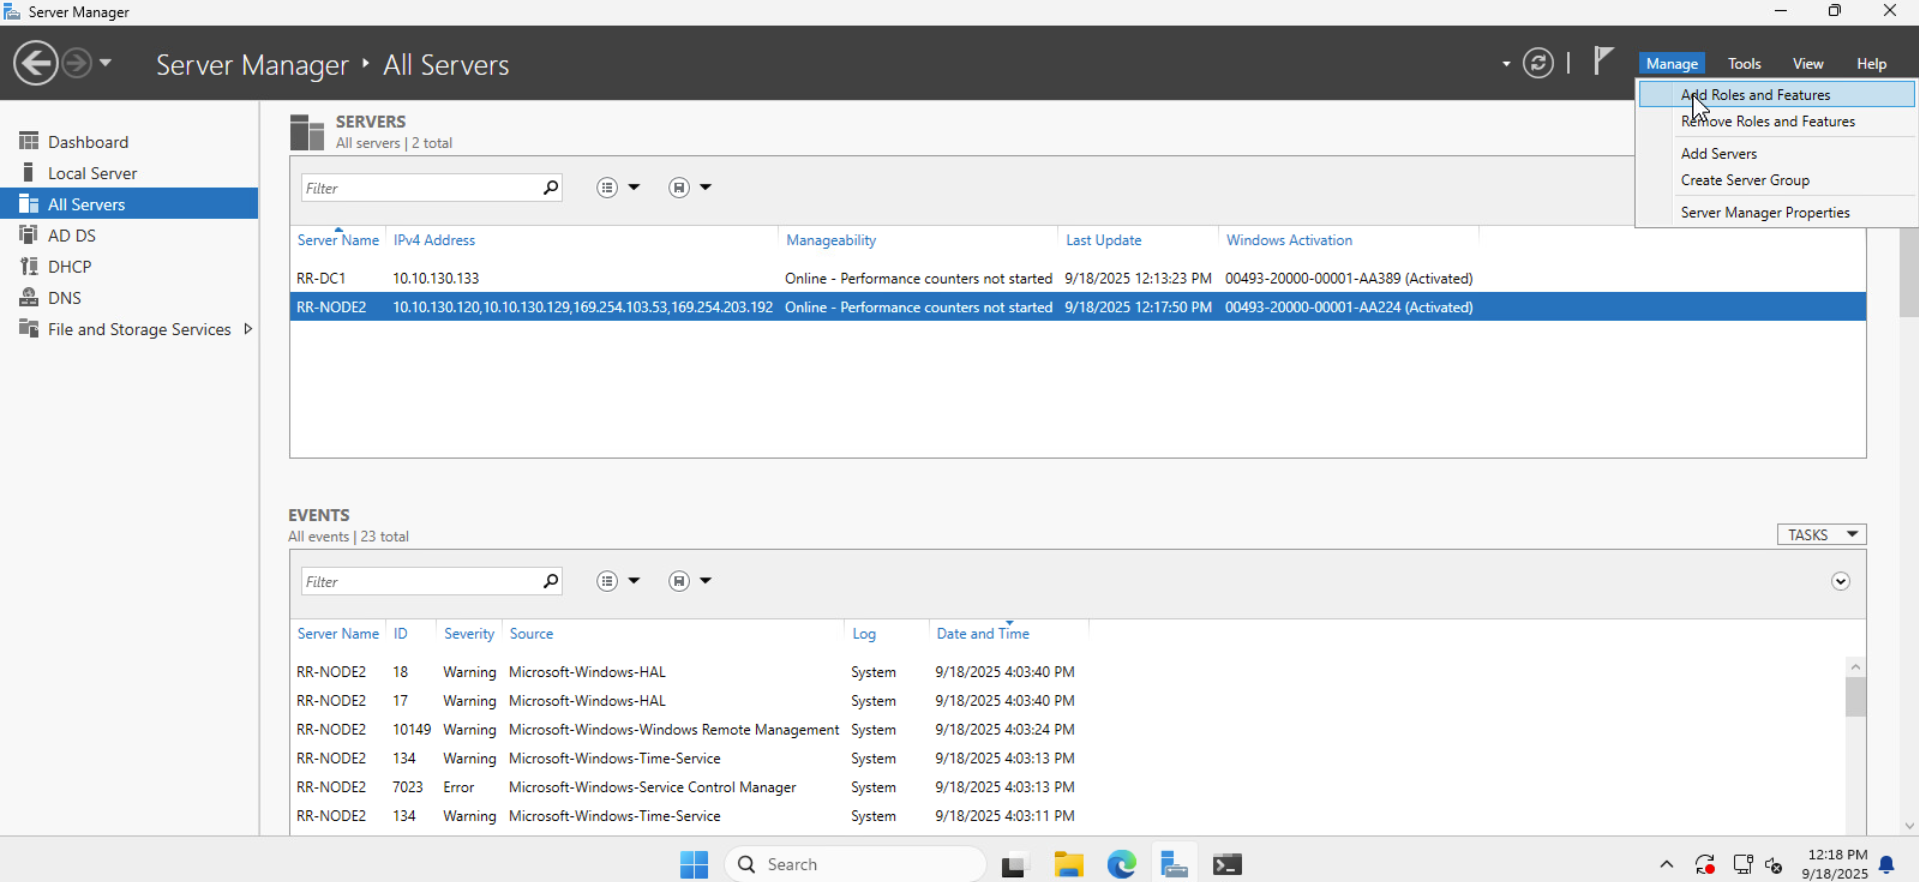Click the AD DS sidebar icon
This screenshot has height=882, width=1919.
[28, 234]
